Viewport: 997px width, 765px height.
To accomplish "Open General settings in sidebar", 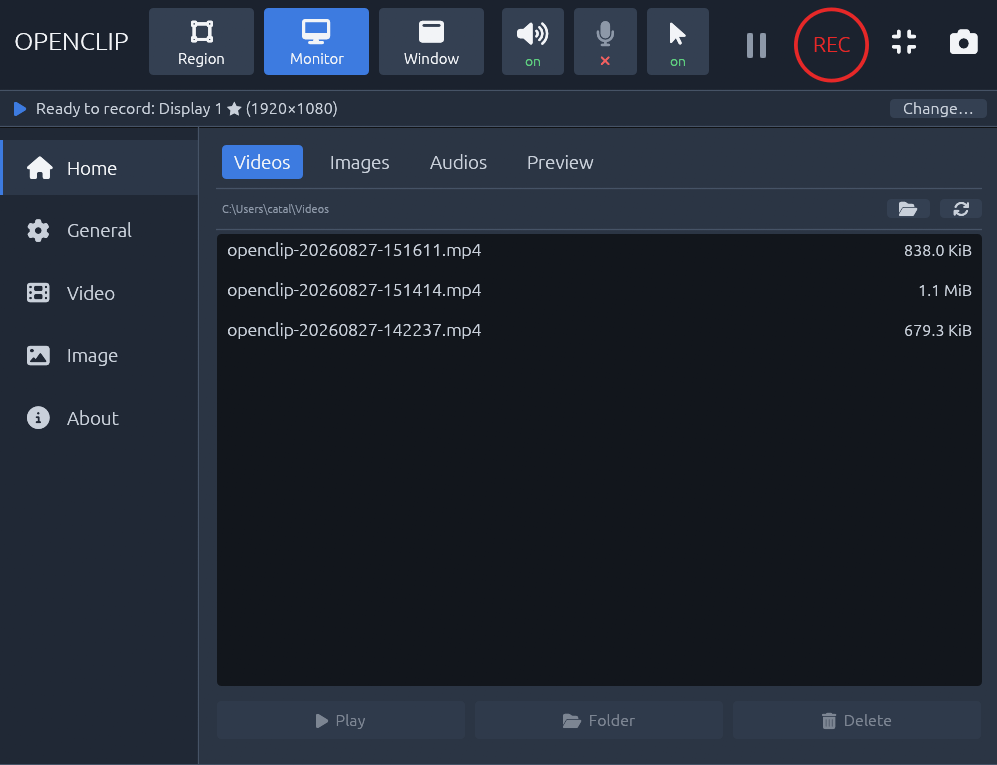I will (100, 230).
